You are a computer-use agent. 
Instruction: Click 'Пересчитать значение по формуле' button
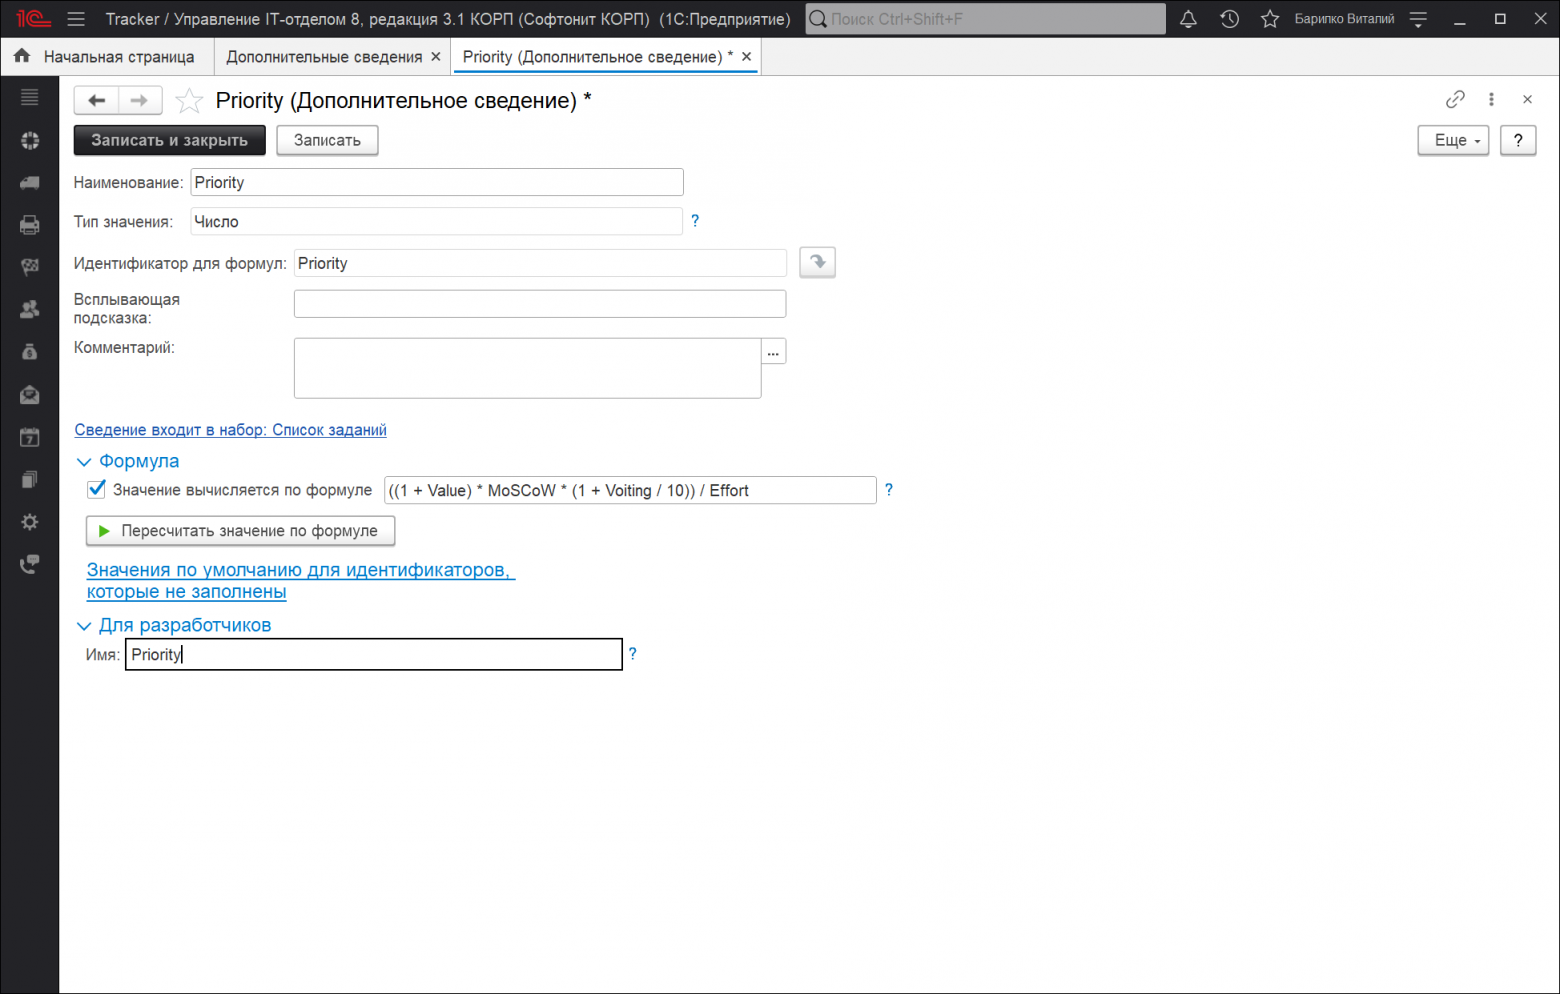pos(240,531)
